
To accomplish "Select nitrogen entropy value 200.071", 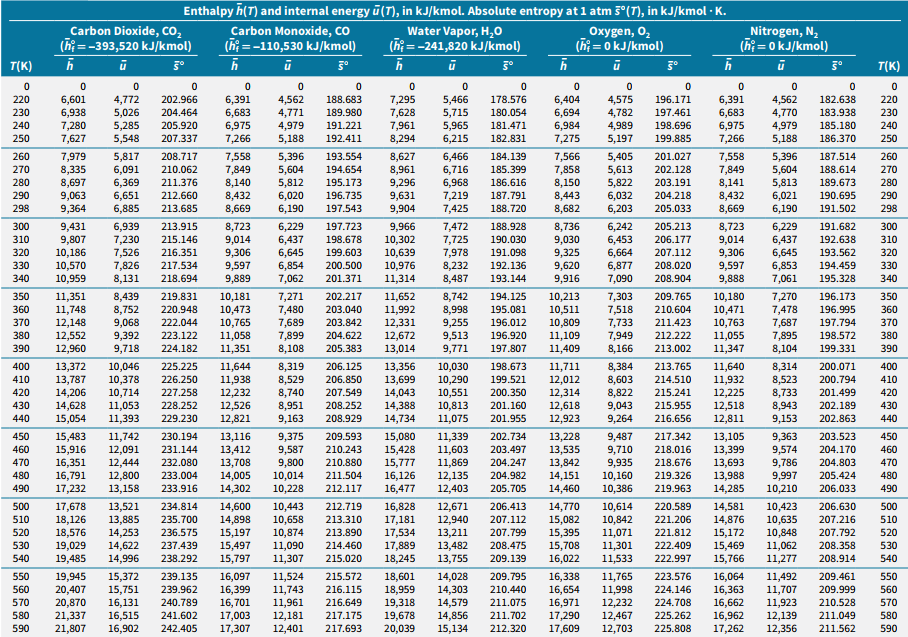I will pyautogui.click(x=837, y=367).
